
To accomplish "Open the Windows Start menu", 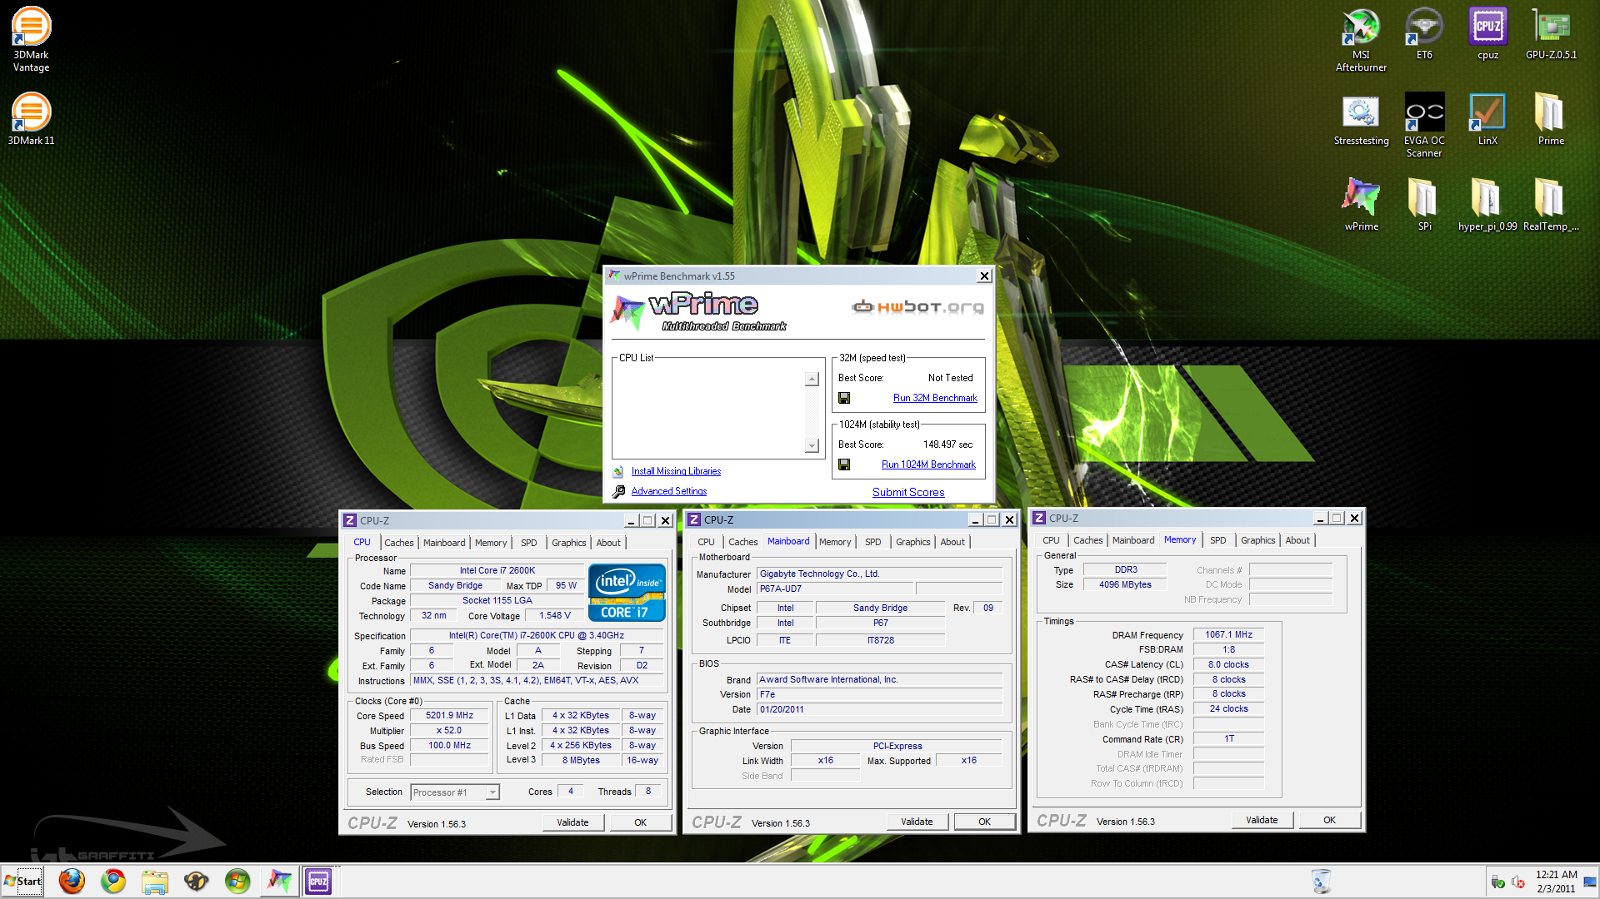I will 22,881.
